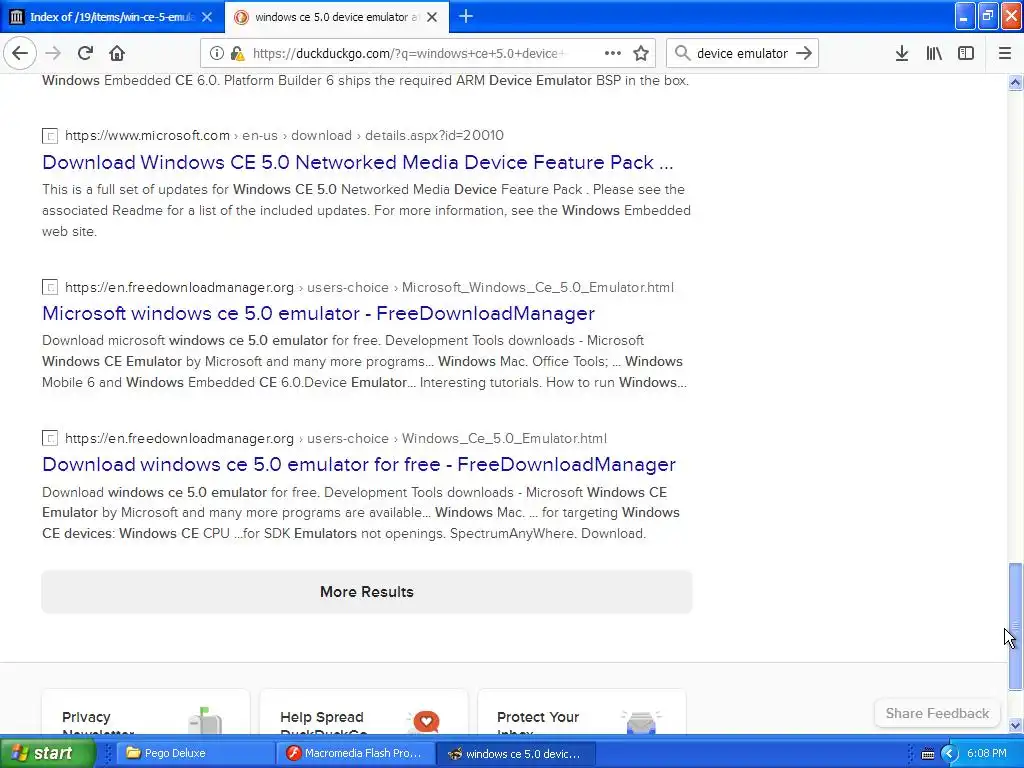Click the vertical scrollbar thumb
The height and width of the screenshot is (768, 1024).
coord(1015,626)
